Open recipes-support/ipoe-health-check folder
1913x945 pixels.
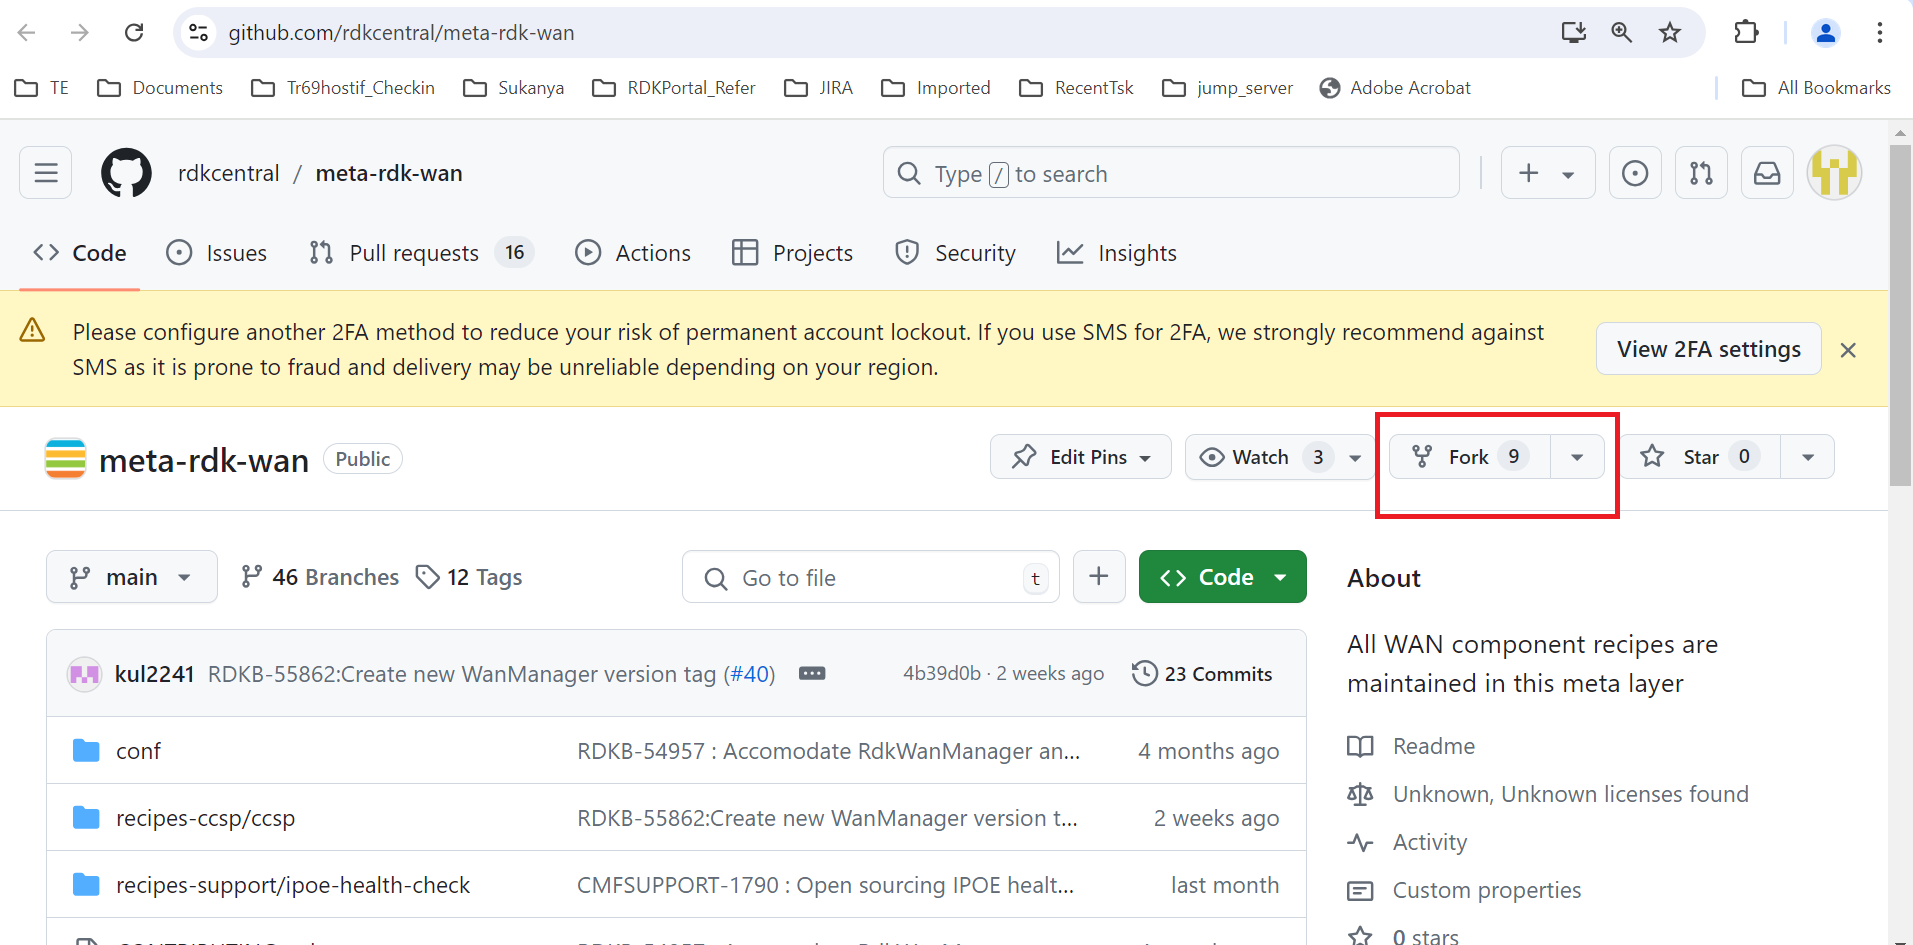pos(293,885)
